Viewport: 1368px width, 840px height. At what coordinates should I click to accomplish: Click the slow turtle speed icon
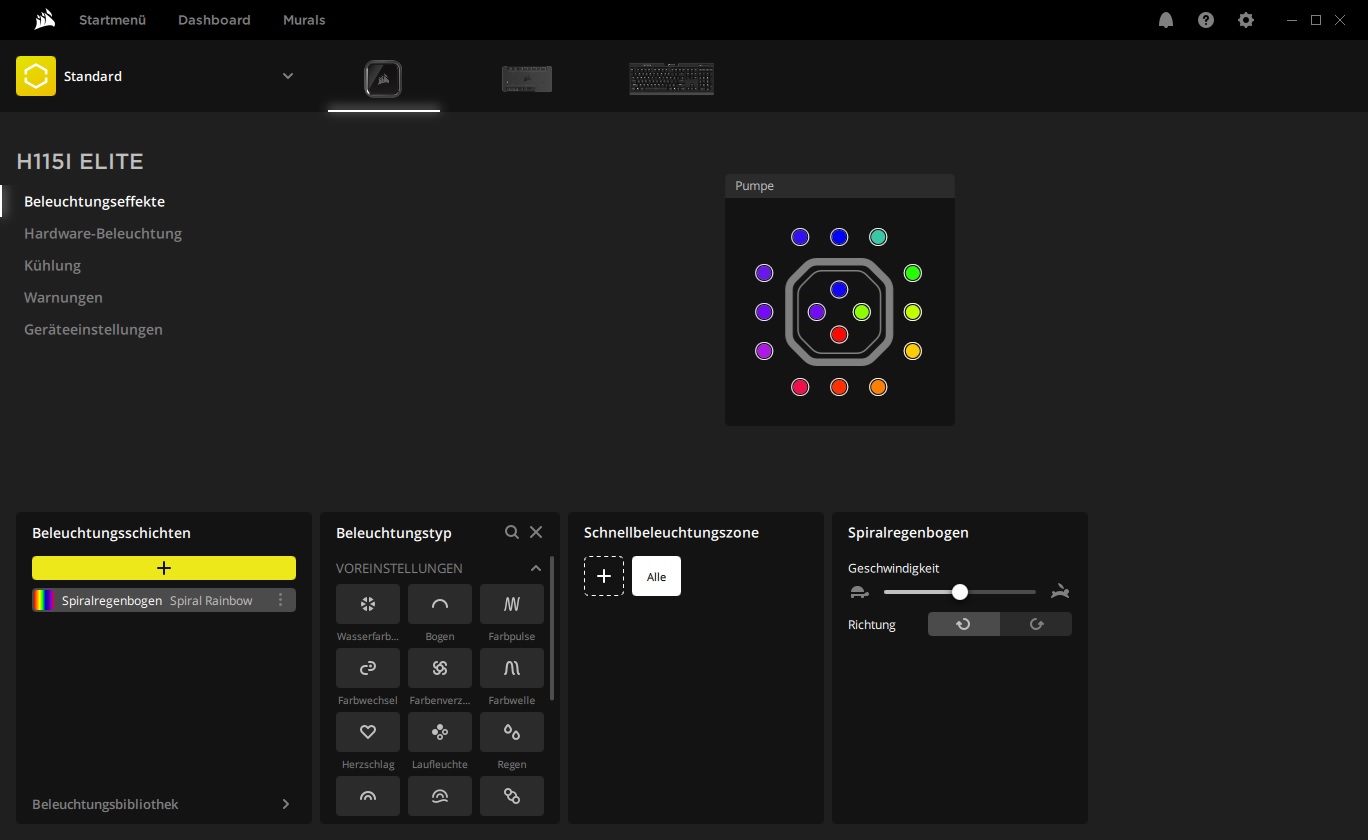pyautogui.click(x=859, y=592)
